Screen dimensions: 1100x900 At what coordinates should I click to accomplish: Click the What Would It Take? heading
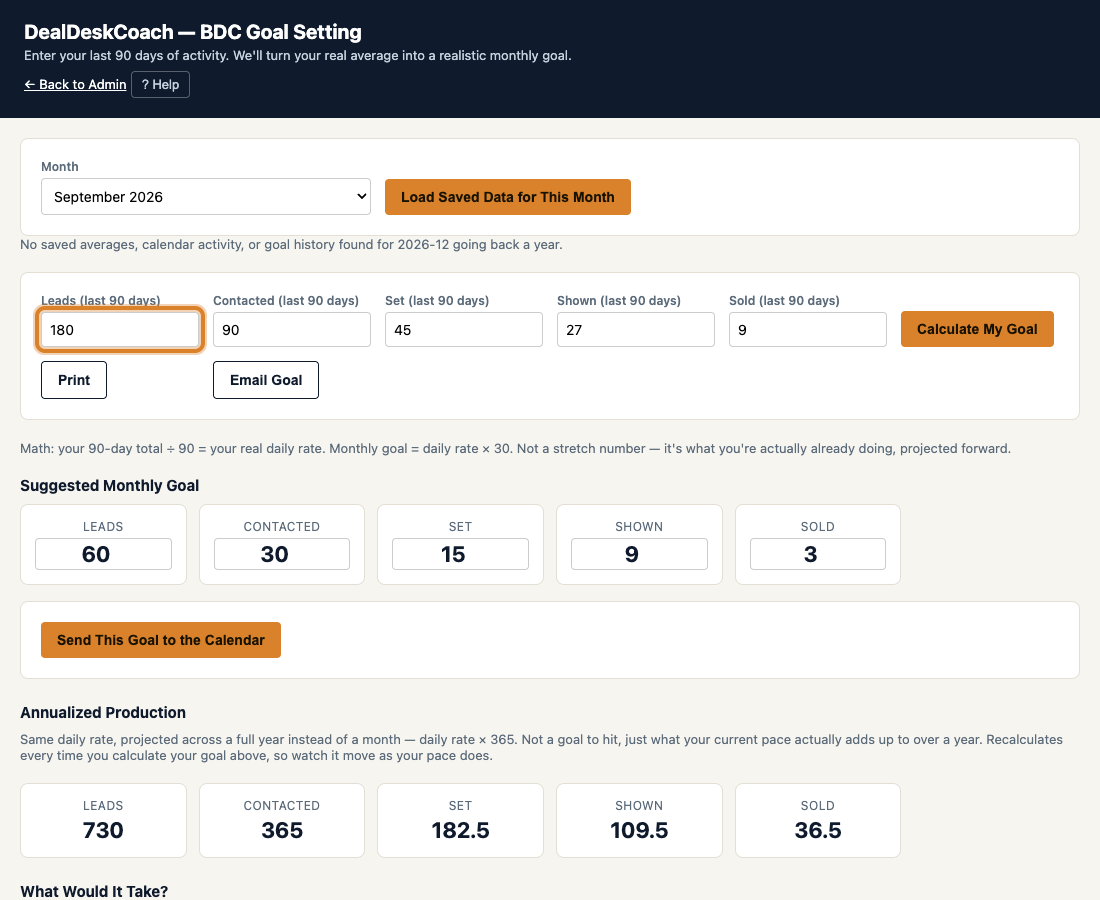pyautogui.click(x=94, y=891)
